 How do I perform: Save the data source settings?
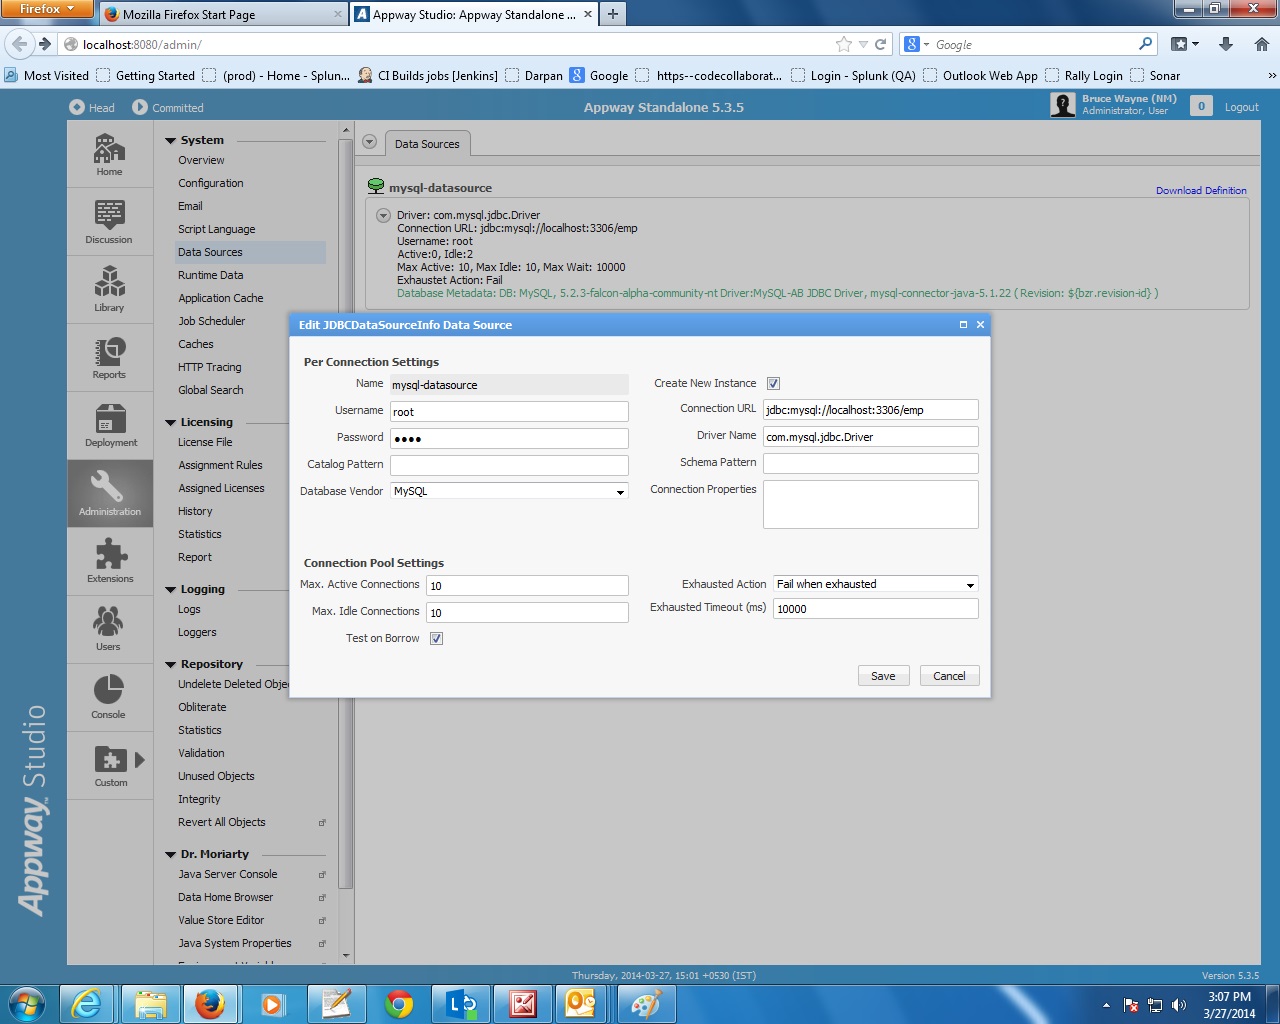[883, 676]
